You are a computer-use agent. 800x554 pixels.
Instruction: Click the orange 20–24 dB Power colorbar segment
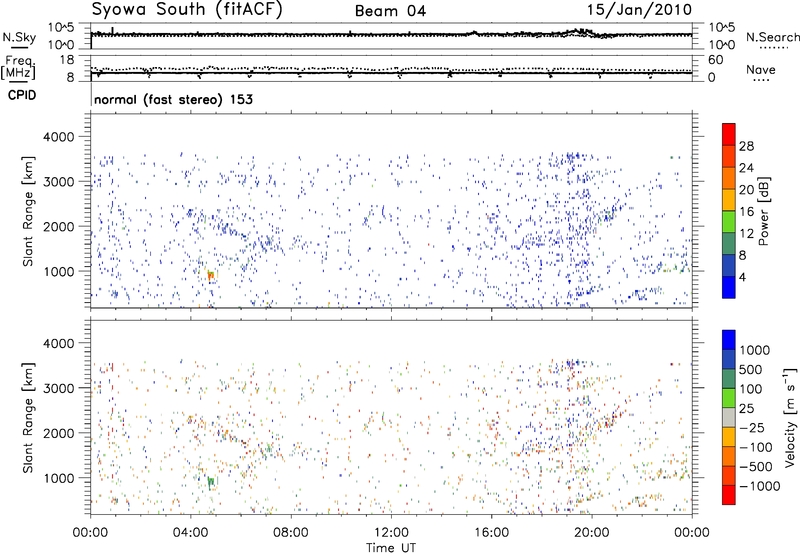[729, 178]
